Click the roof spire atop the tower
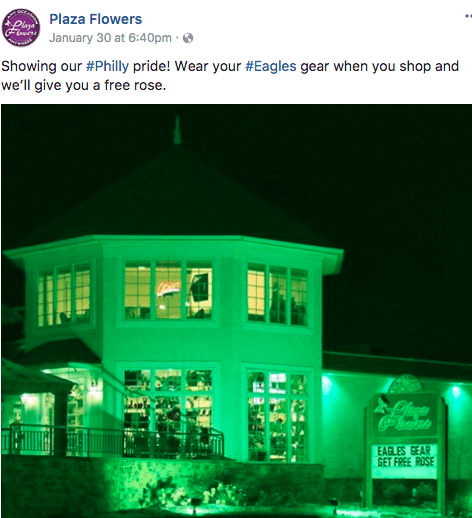Screen dimensions: 472x518 pos(177,130)
